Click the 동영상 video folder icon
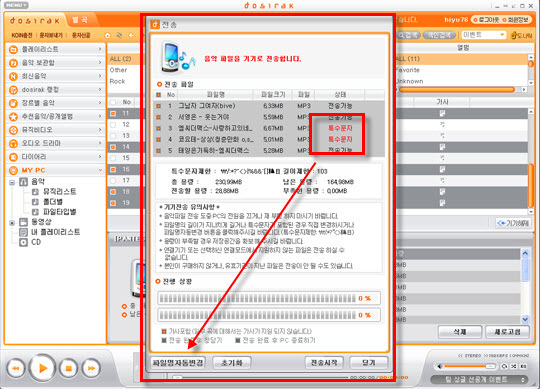540x389 pixels. click(x=23, y=222)
